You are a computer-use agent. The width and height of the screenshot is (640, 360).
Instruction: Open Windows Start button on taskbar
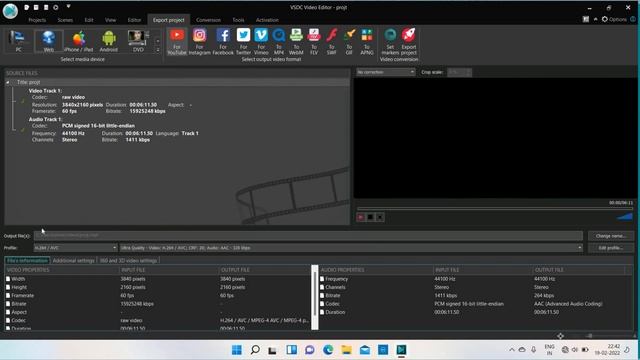click(237, 350)
